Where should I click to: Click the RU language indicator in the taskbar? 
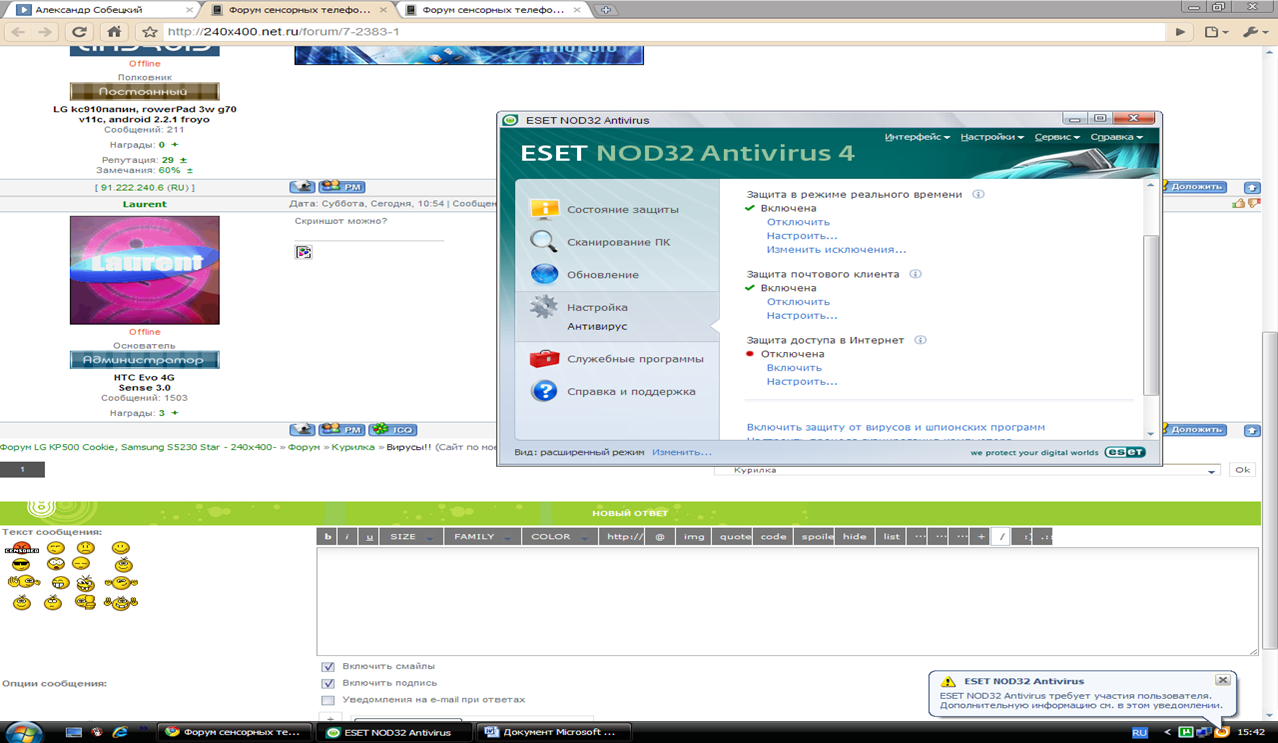1139,733
